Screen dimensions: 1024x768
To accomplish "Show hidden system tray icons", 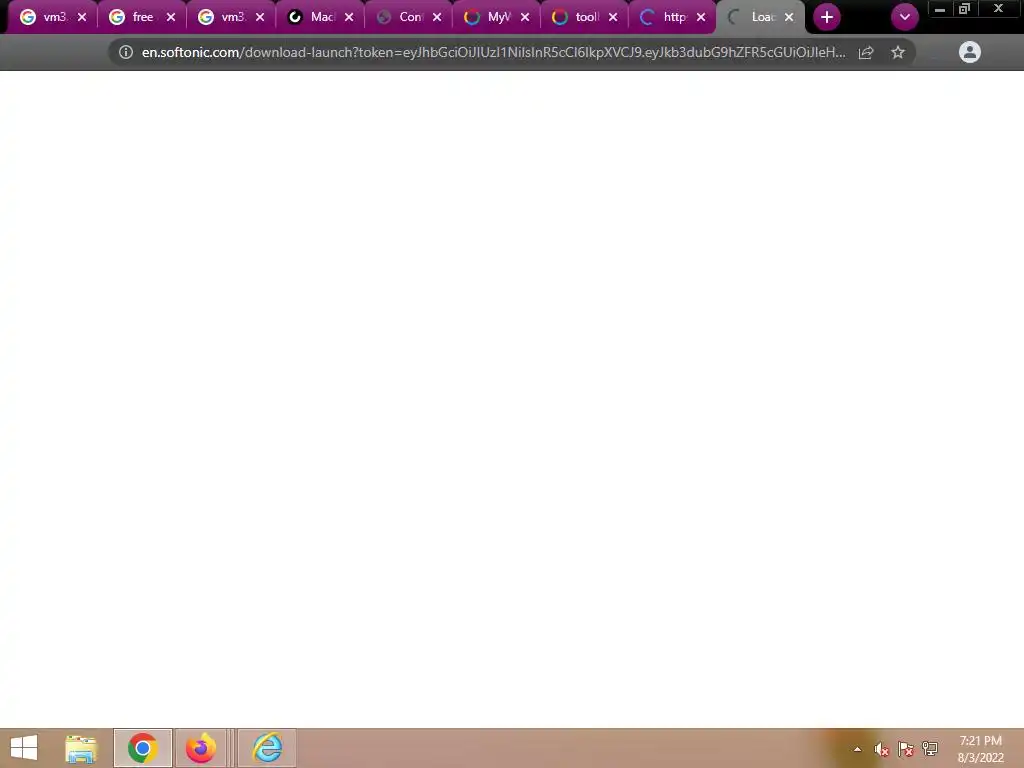I will 857,749.
